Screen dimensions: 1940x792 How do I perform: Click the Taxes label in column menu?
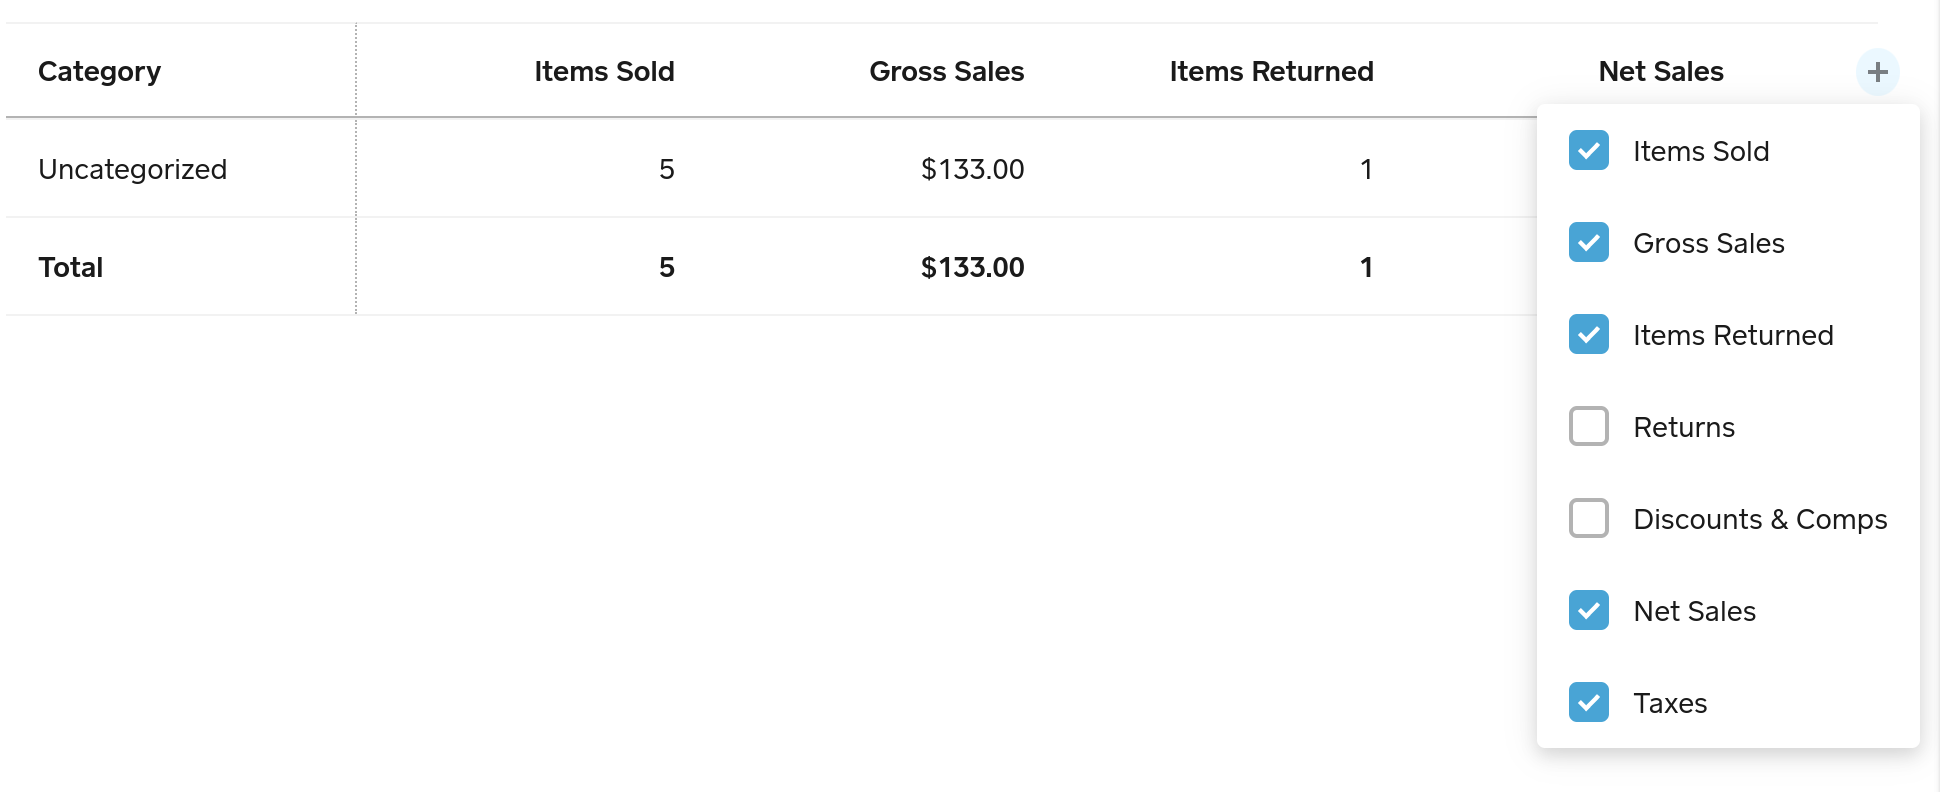click(x=1669, y=704)
